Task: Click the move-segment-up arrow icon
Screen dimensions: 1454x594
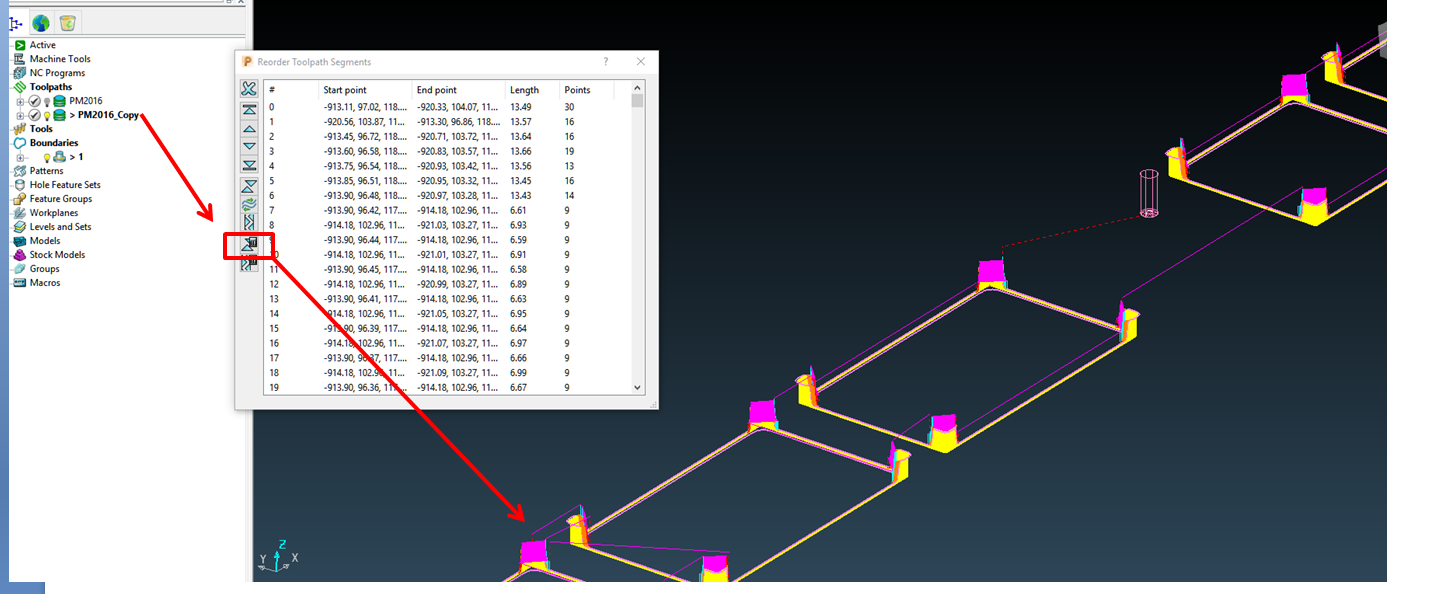Action: point(248,130)
